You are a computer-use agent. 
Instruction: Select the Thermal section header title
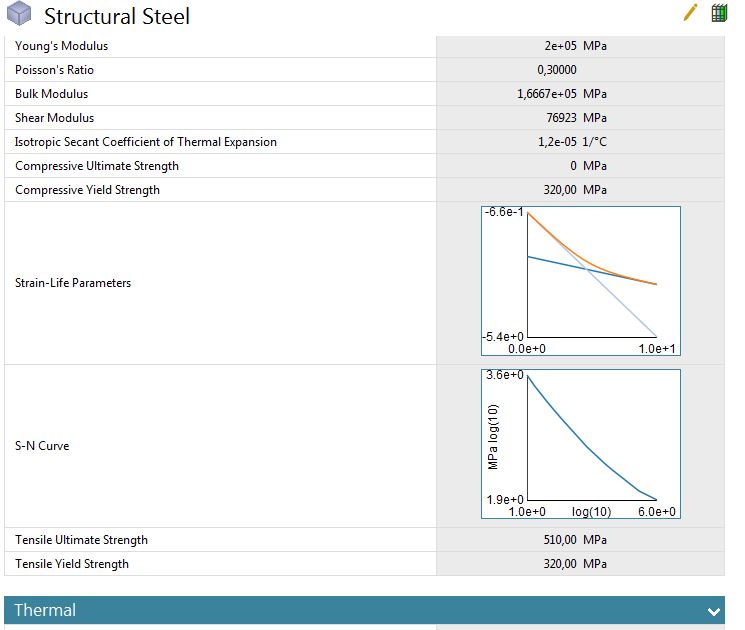tap(45, 610)
